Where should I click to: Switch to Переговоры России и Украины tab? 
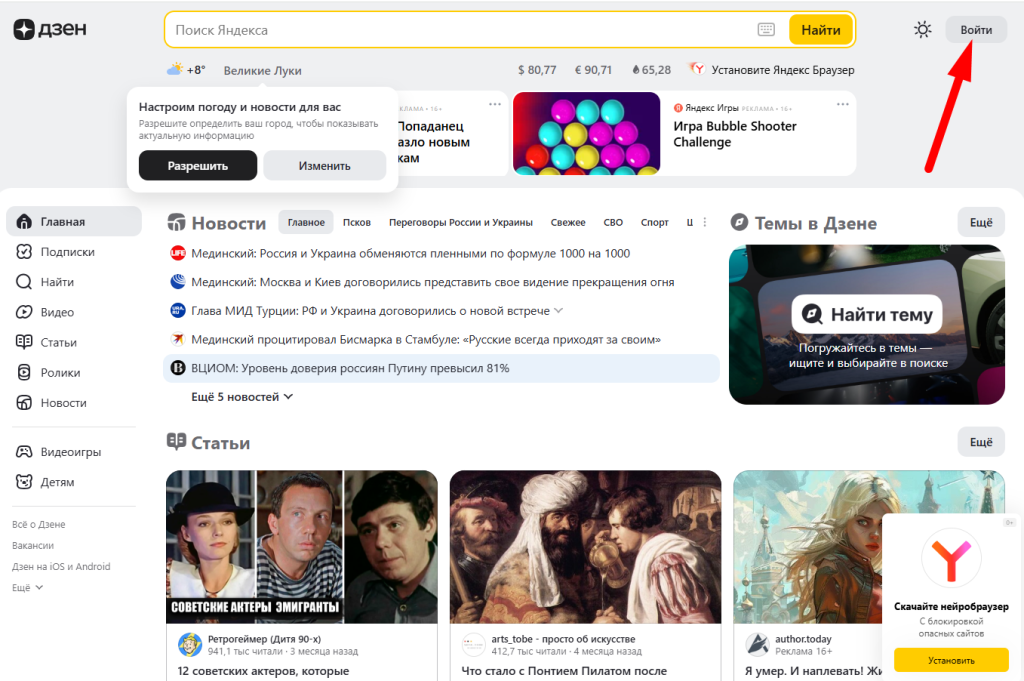coord(460,222)
